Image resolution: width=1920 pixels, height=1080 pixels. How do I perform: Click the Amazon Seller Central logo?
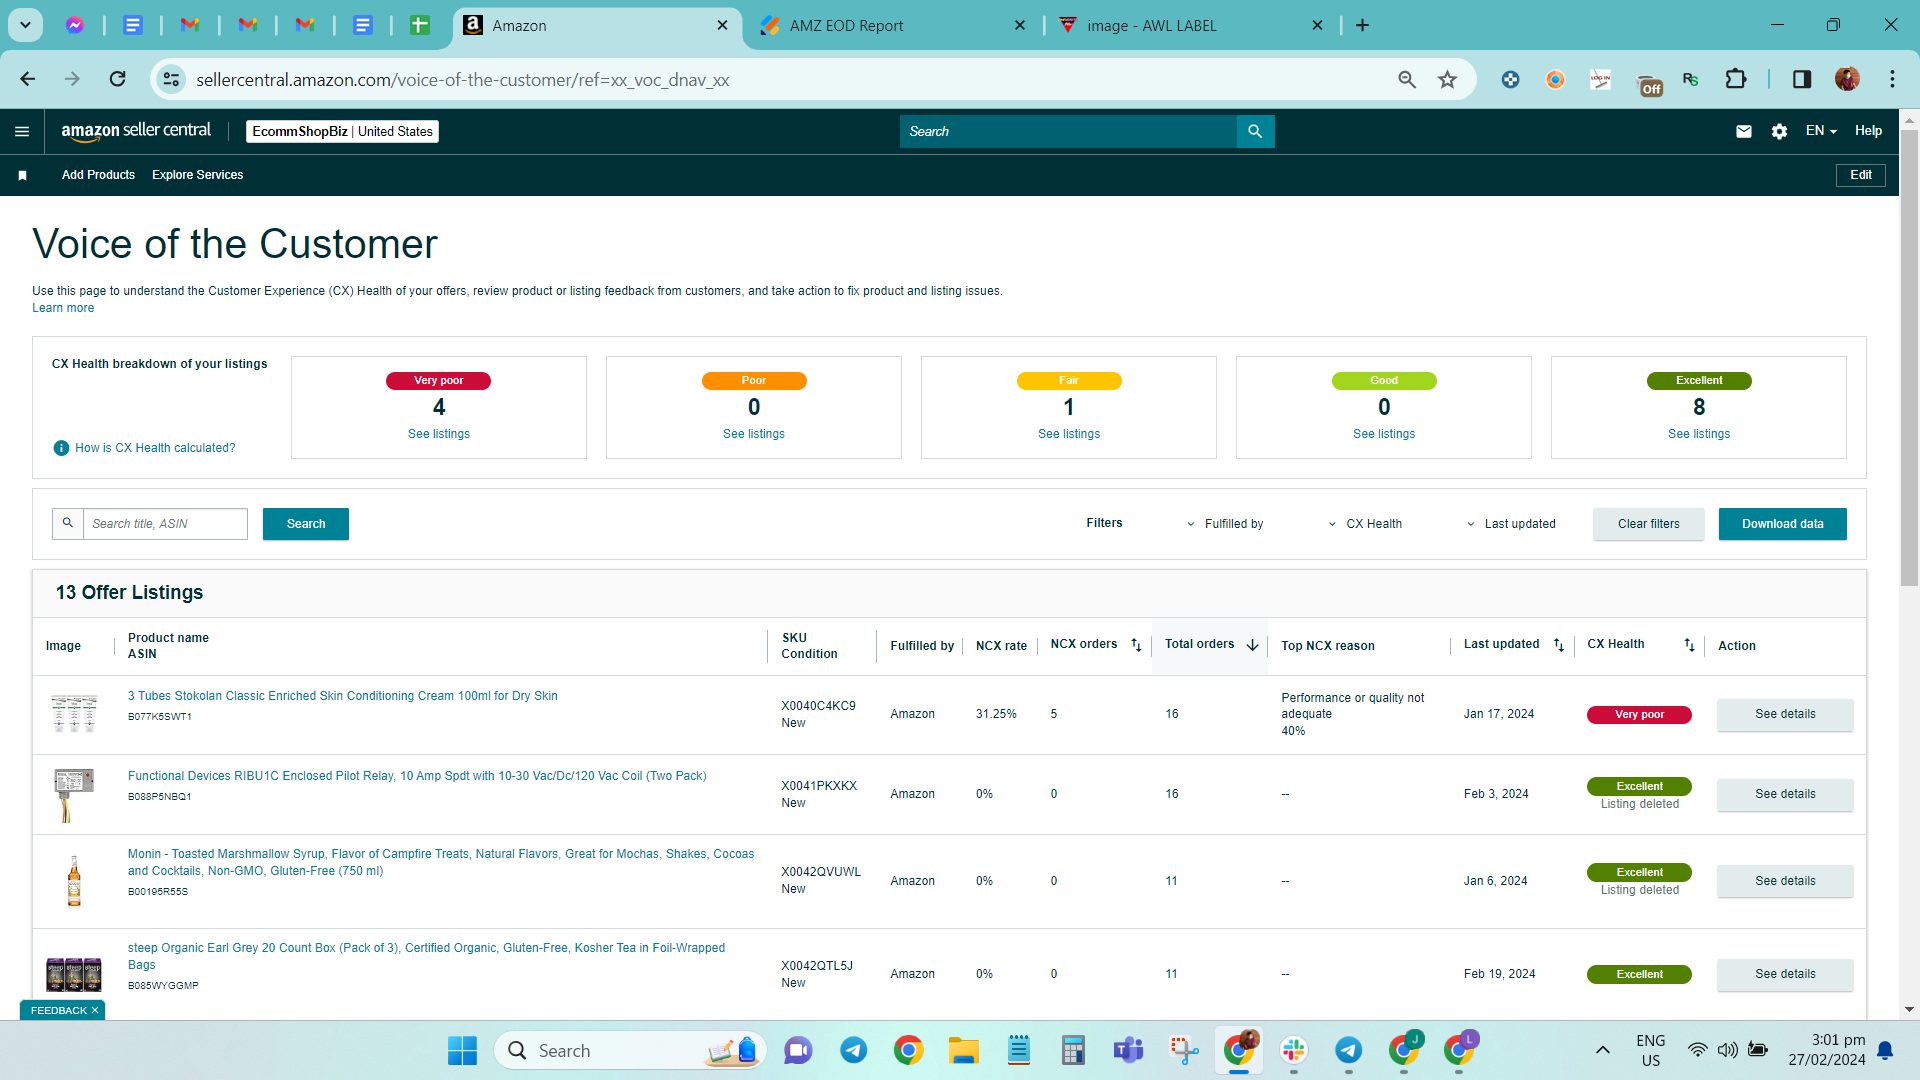tap(136, 131)
